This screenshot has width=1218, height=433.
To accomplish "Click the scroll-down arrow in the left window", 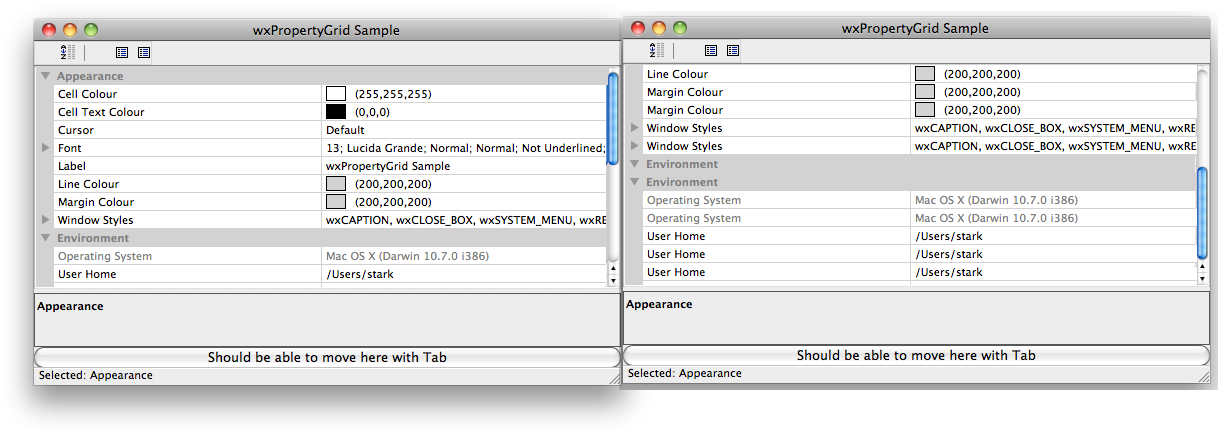I will tap(613, 281).
